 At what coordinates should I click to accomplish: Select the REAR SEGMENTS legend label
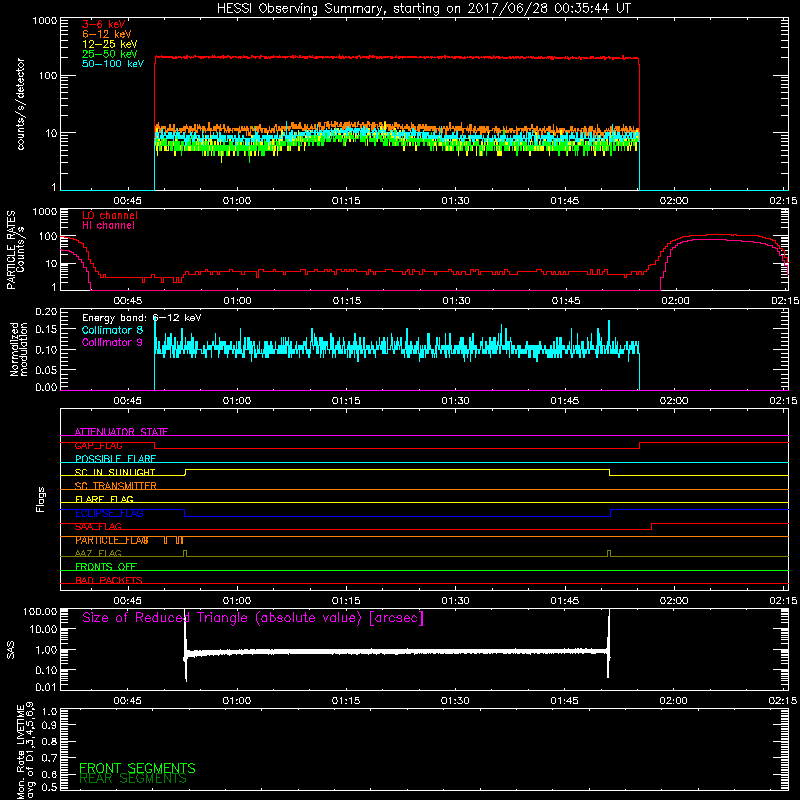tap(133, 779)
